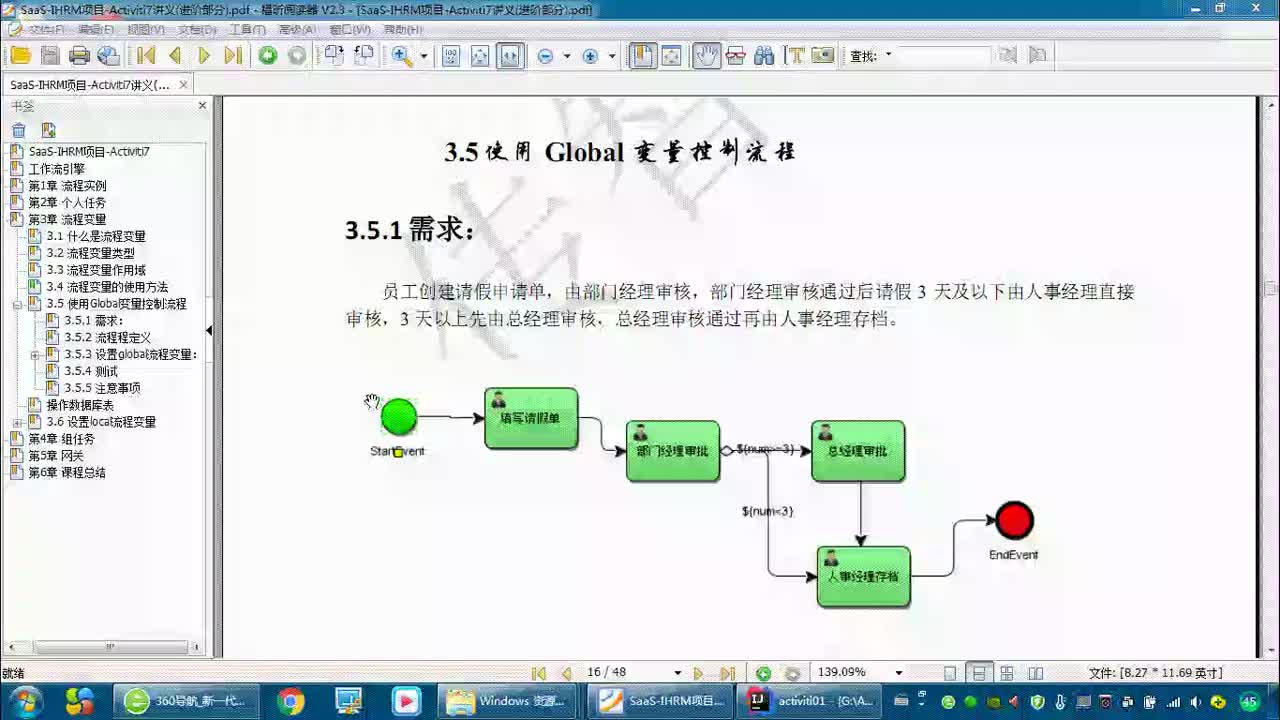The height and width of the screenshot is (720, 1280).
Task: Collapse bookmarks panel with divider arrow
Action: (209, 330)
